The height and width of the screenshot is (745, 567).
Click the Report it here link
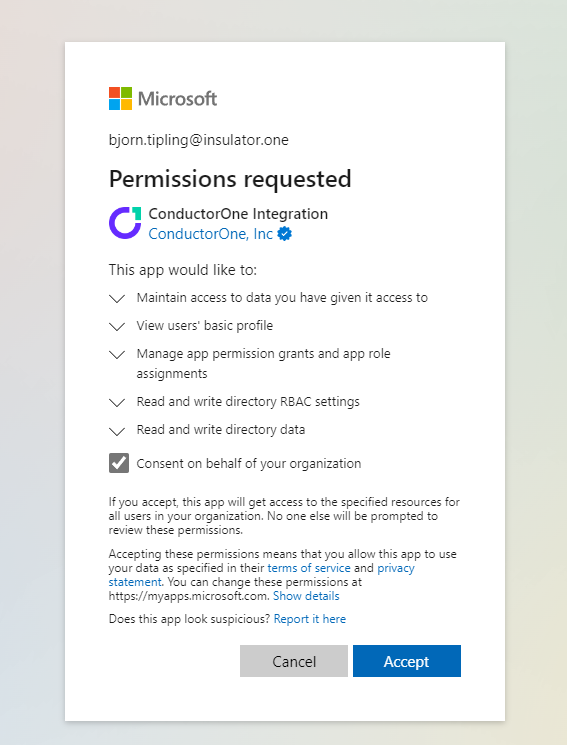pos(310,619)
